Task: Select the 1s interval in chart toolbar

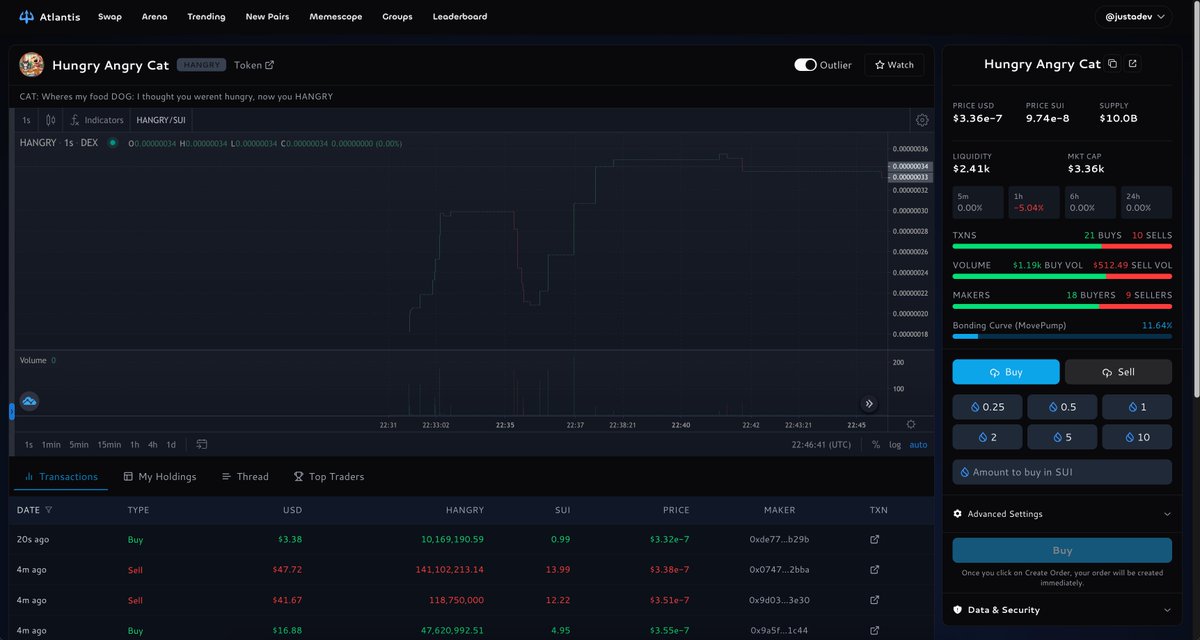Action: click(26, 120)
